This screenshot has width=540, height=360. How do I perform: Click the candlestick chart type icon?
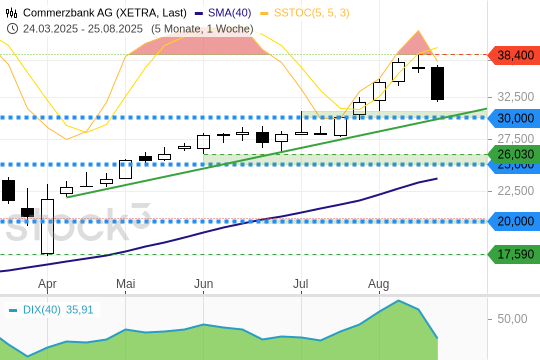pos(11,13)
